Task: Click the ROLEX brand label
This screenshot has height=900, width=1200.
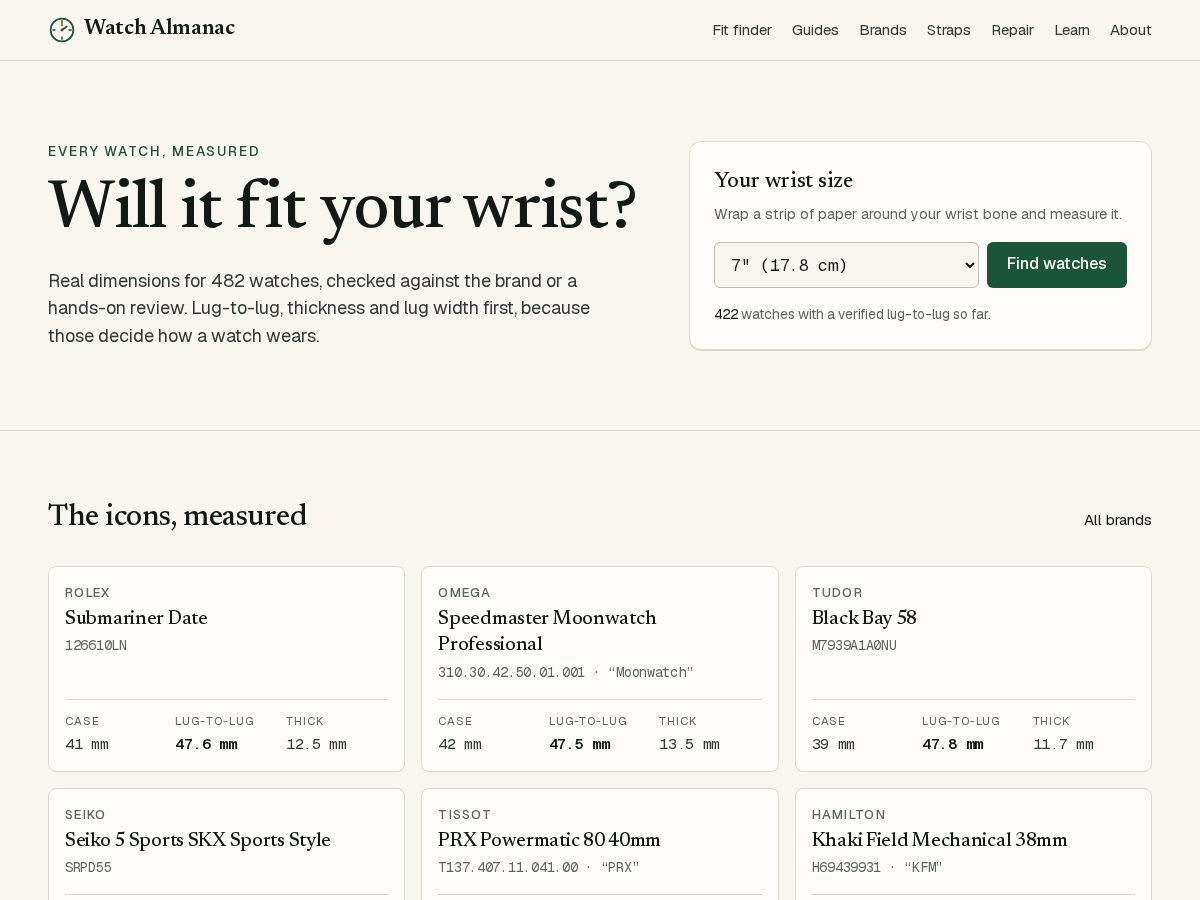Action: [x=87, y=593]
